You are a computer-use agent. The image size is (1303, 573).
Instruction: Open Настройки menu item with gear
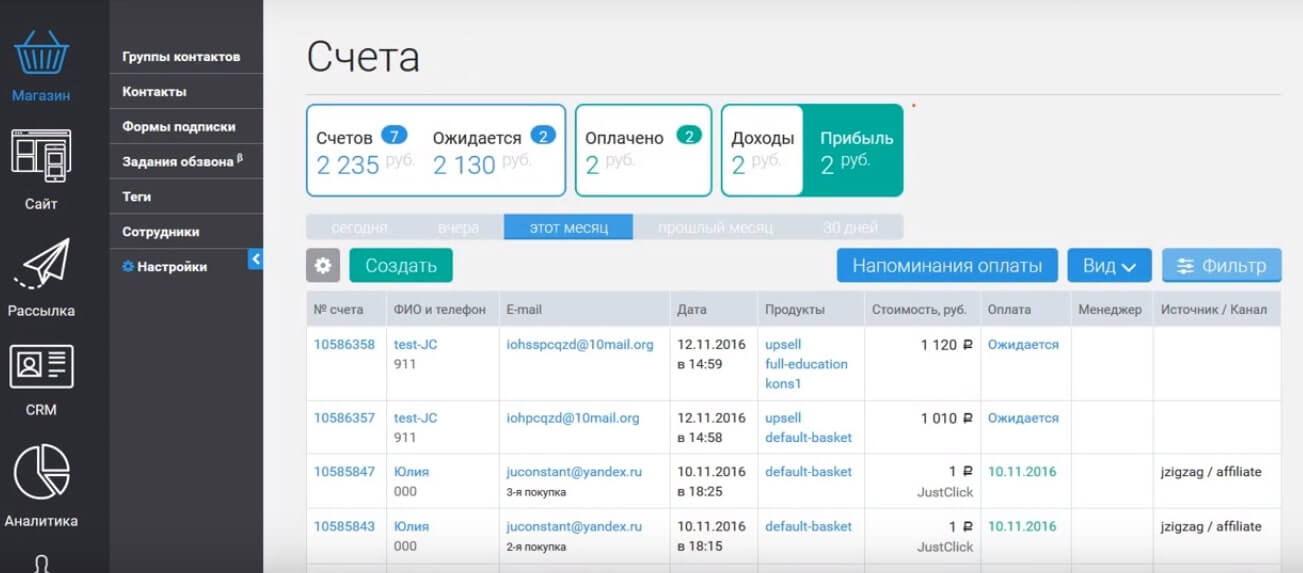(165, 266)
